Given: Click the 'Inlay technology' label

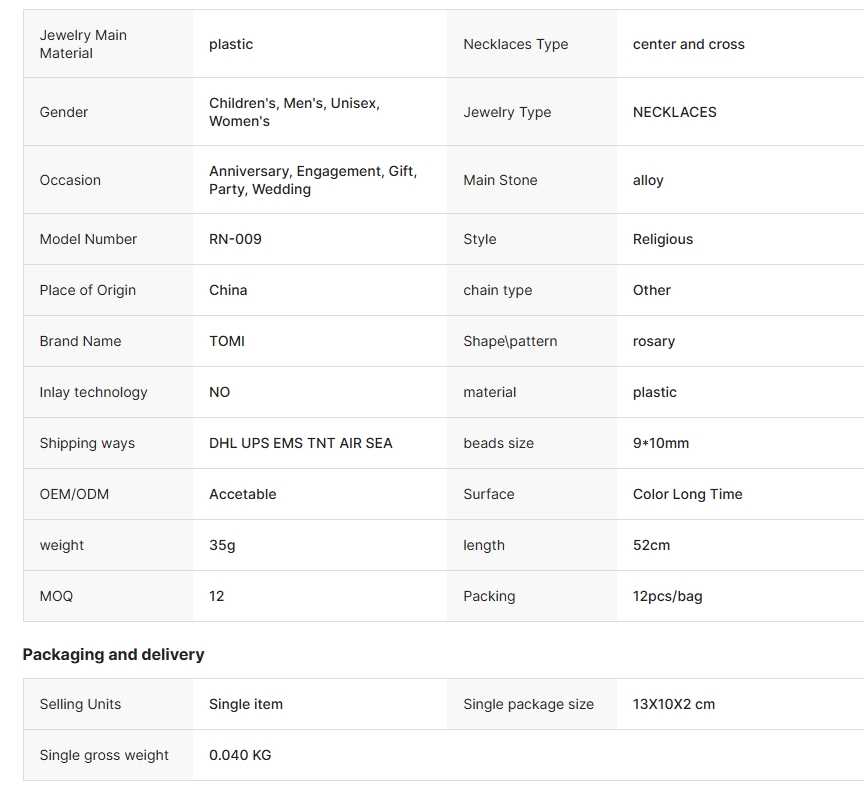Looking at the screenshot, I should (93, 392).
